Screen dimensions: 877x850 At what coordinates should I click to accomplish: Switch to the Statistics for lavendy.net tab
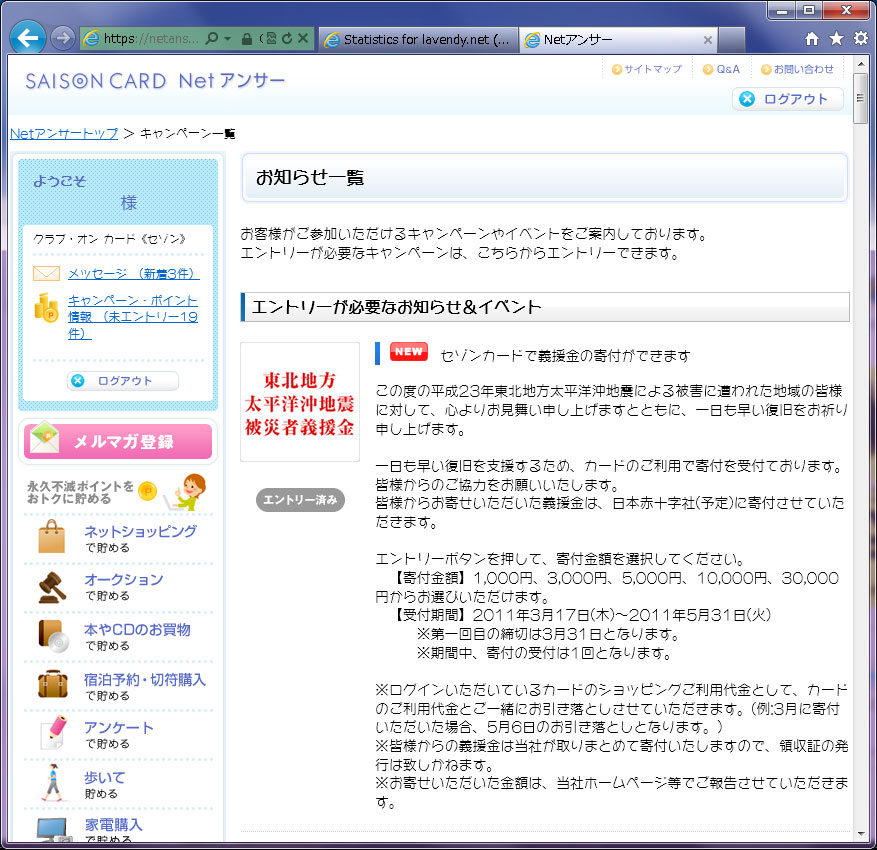(x=418, y=40)
